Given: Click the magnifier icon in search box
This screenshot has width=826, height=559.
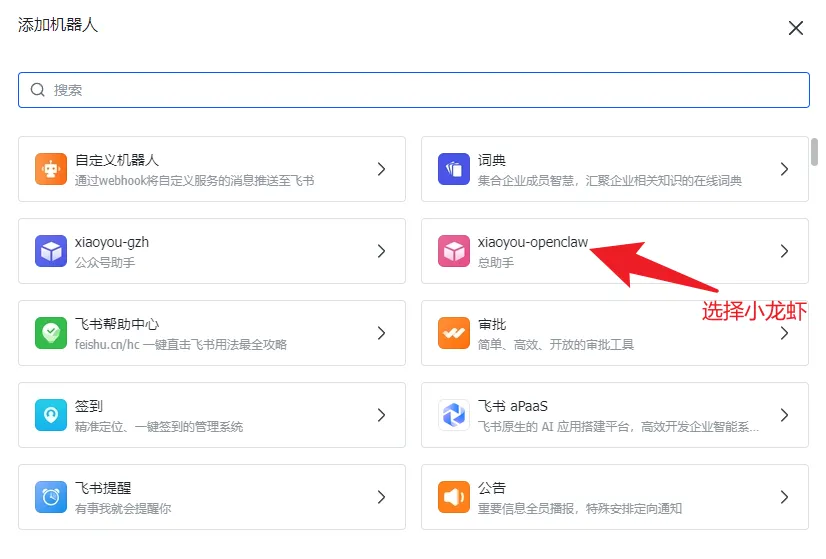Looking at the screenshot, I should (x=37, y=90).
